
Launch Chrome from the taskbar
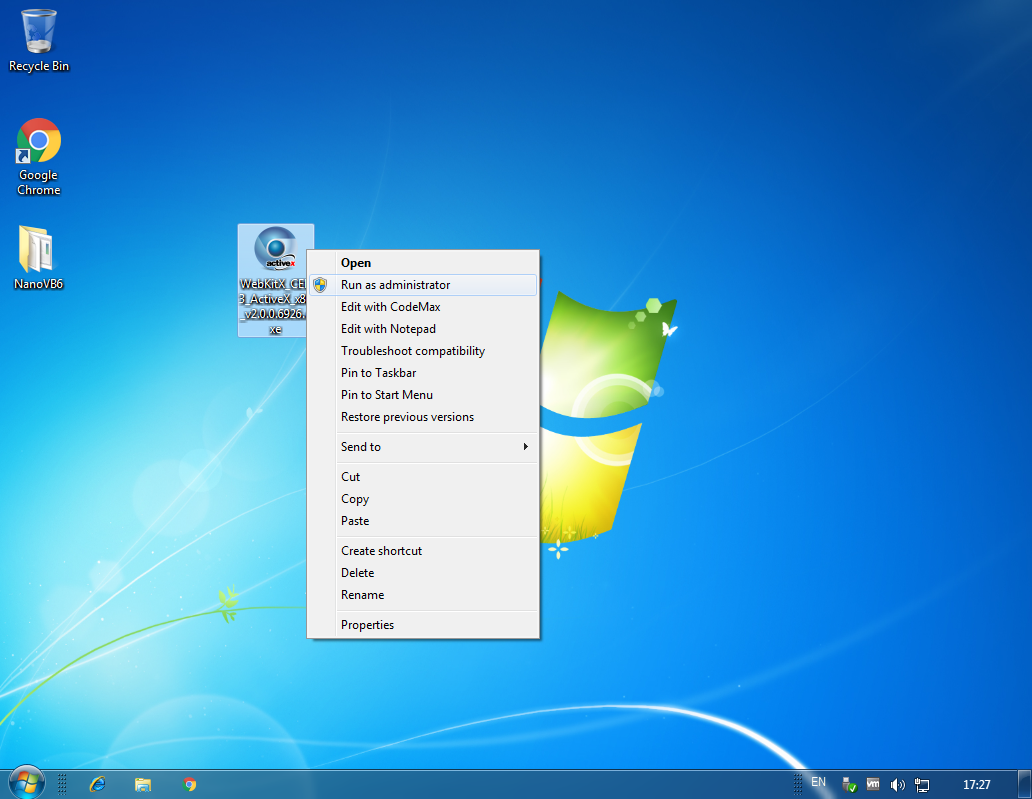pos(190,784)
